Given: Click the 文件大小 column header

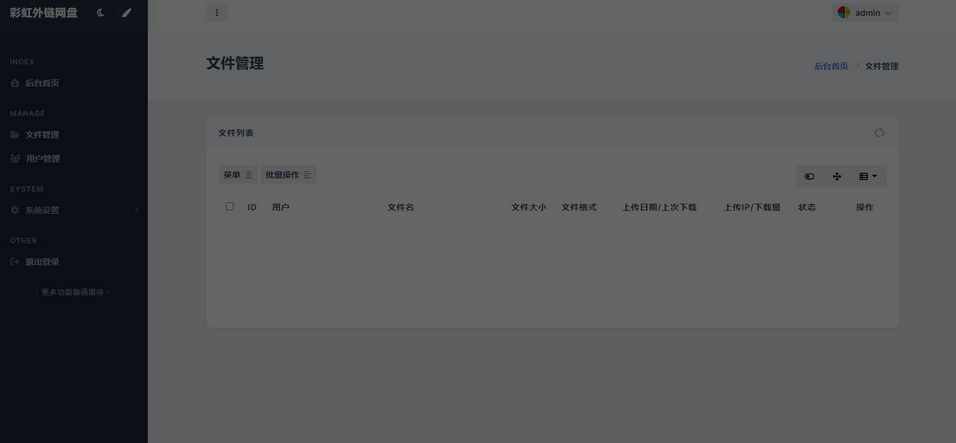Looking at the screenshot, I should pyautogui.click(x=529, y=208).
